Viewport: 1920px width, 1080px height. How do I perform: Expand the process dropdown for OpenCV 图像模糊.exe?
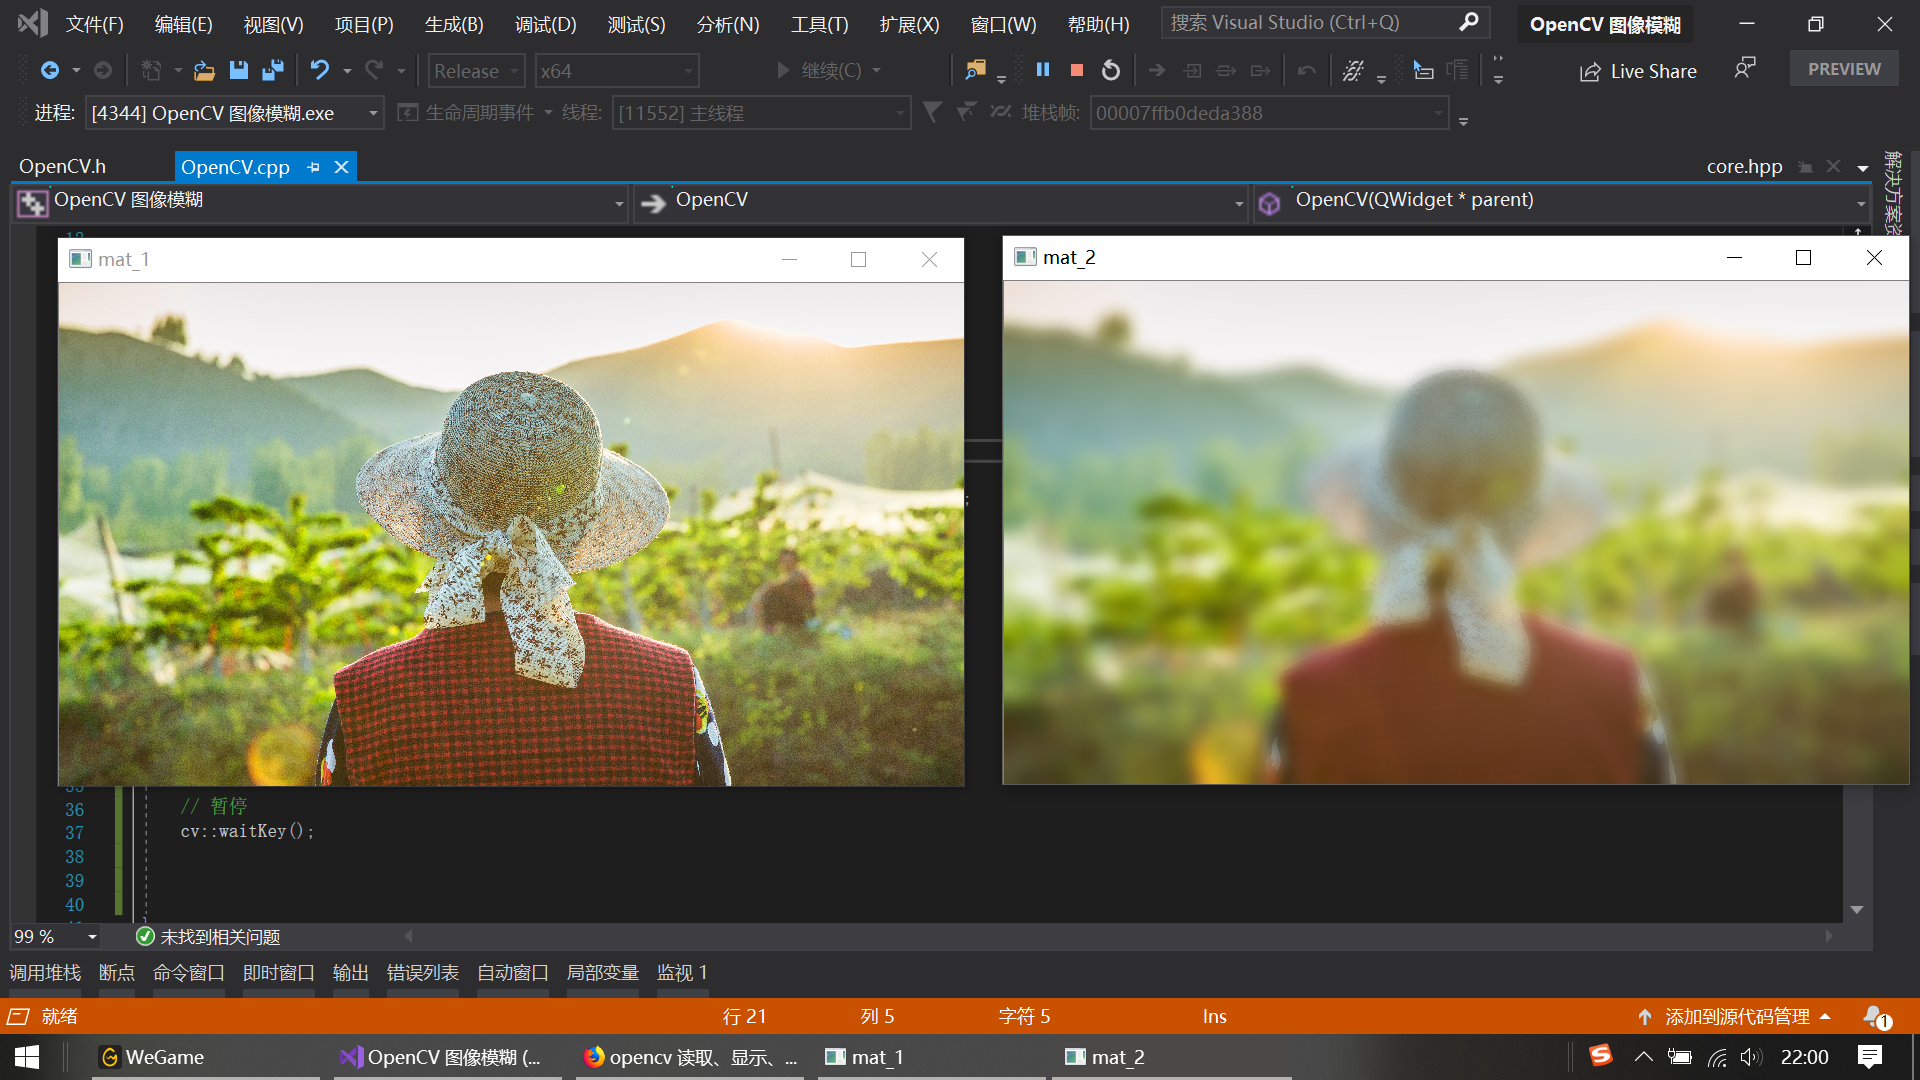(x=373, y=113)
